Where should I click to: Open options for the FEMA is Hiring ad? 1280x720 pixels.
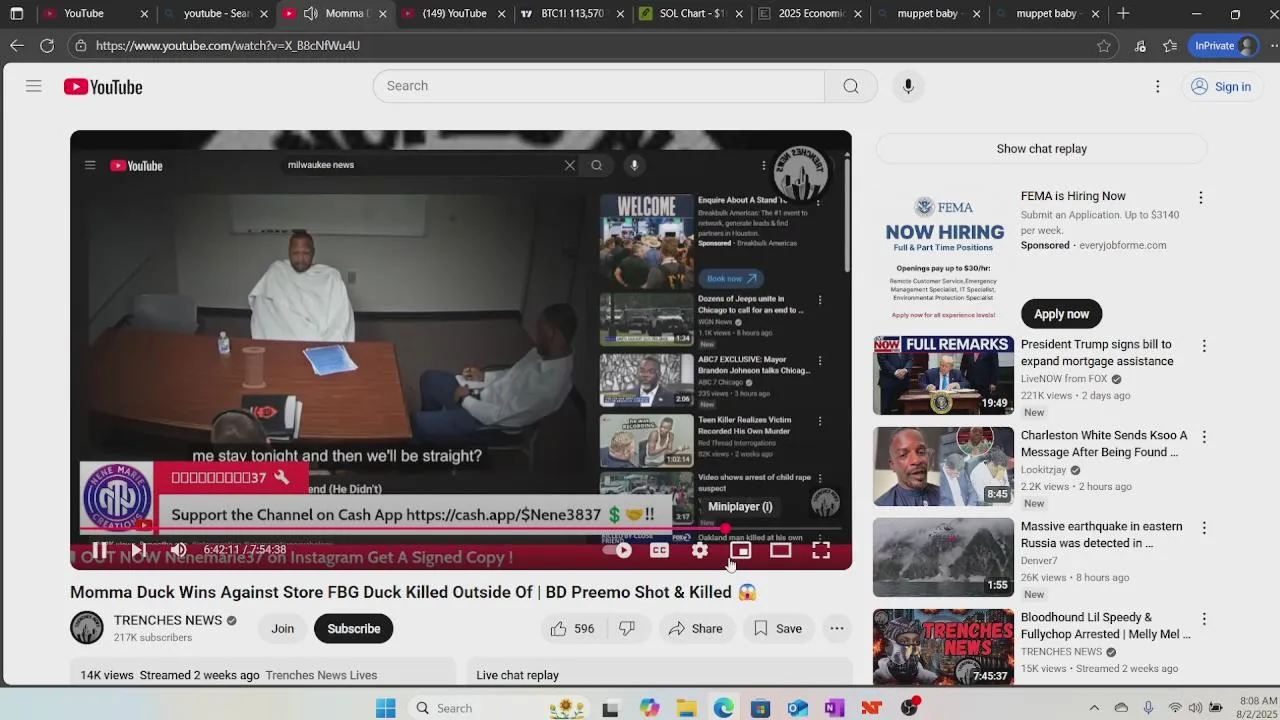pos(1201,198)
